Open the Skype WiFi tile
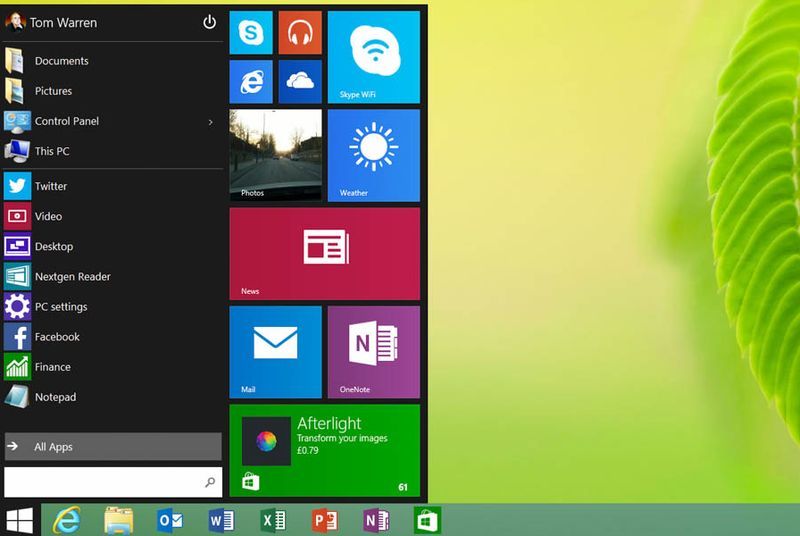The width and height of the screenshot is (800, 536). click(x=373, y=57)
